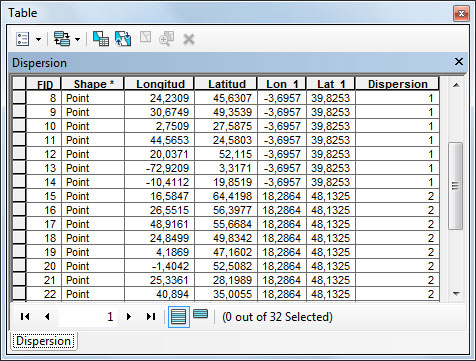The height and width of the screenshot is (361, 476).
Task: Click Shape cell Point in row 22
Action: tap(93, 294)
